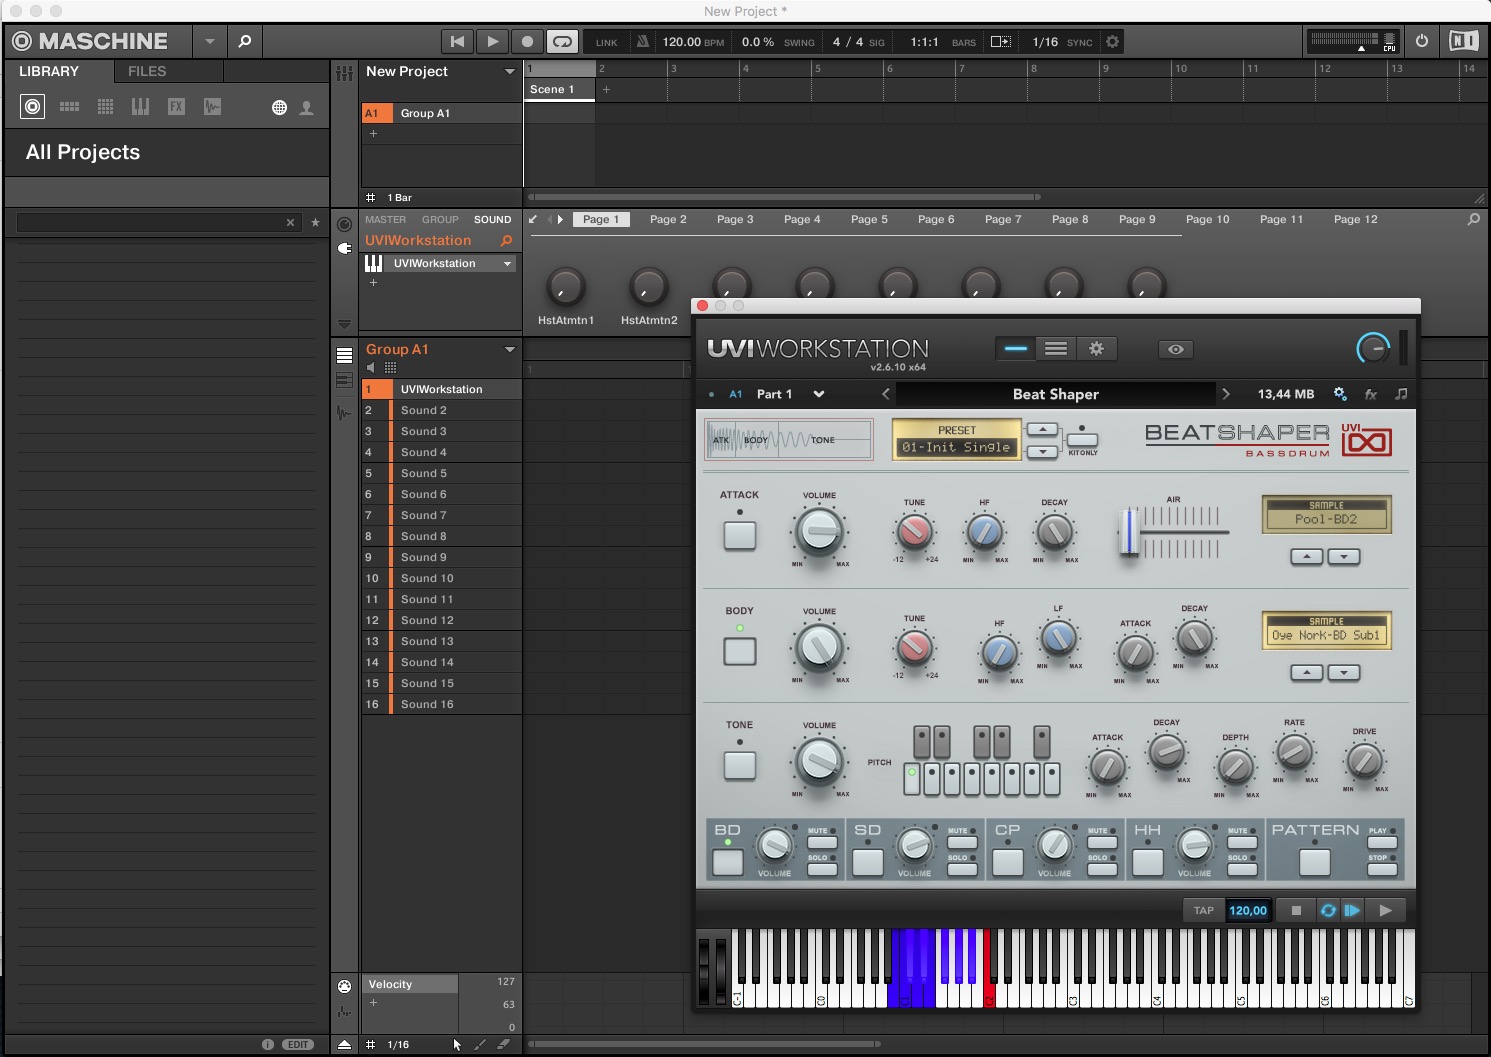Open UVI Workstation settings gear tab
This screenshot has height=1057, width=1491.
(x=1096, y=349)
